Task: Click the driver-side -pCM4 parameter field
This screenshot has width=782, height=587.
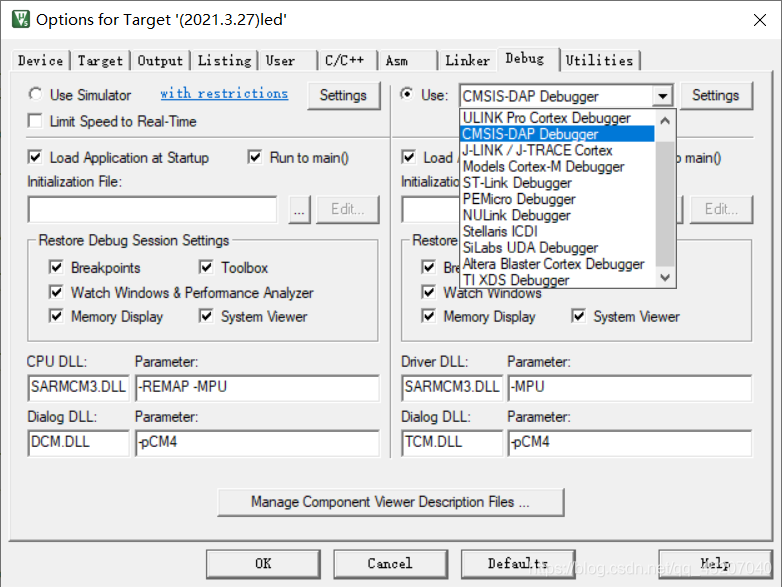Action: (x=630, y=442)
